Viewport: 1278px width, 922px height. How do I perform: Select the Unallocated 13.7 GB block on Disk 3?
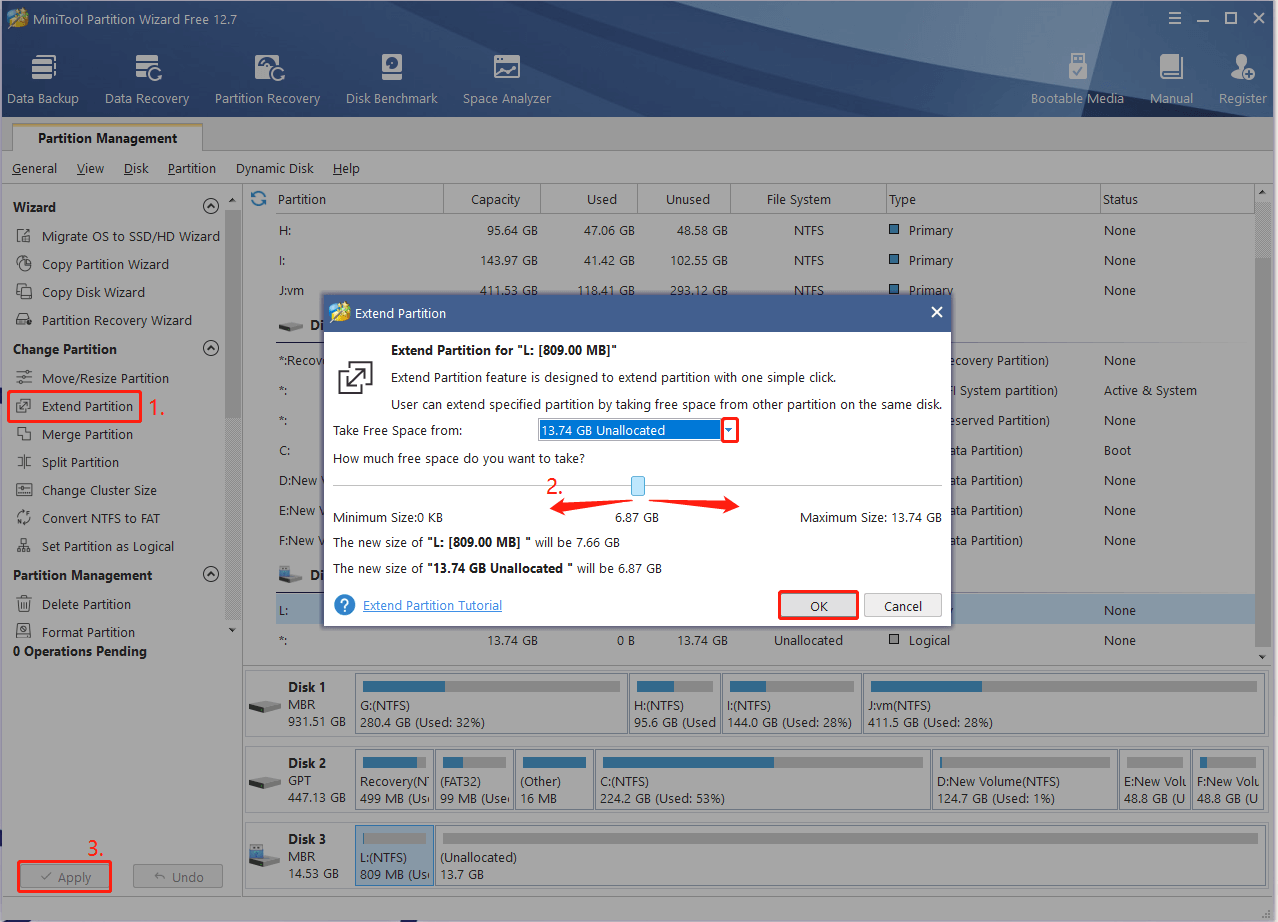[x=851, y=856]
